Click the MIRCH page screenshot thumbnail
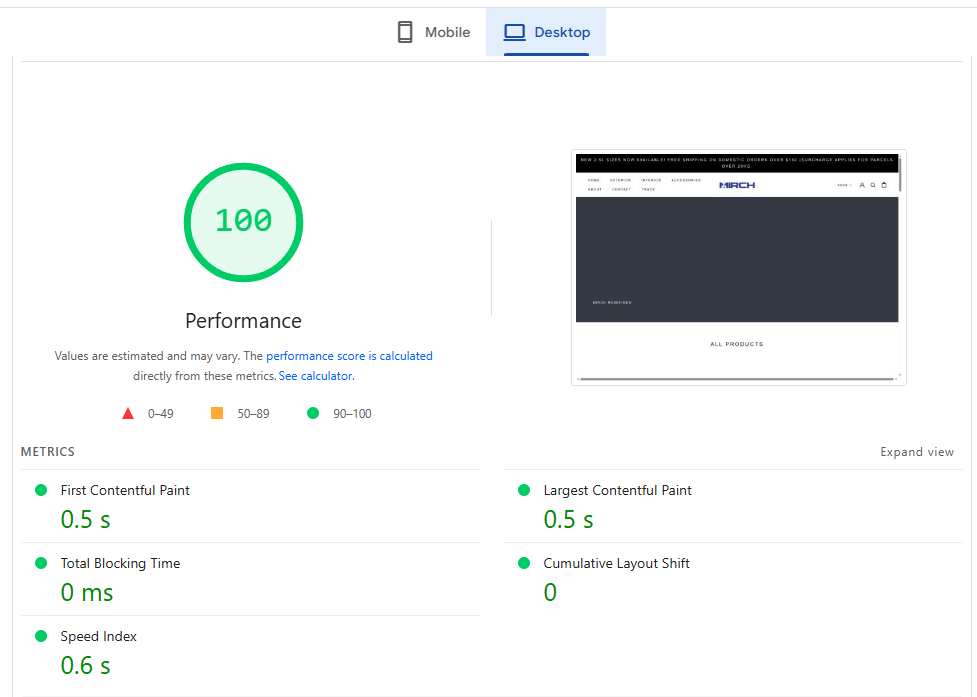Image resolution: width=977 pixels, height=697 pixels. (x=738, y=267)
